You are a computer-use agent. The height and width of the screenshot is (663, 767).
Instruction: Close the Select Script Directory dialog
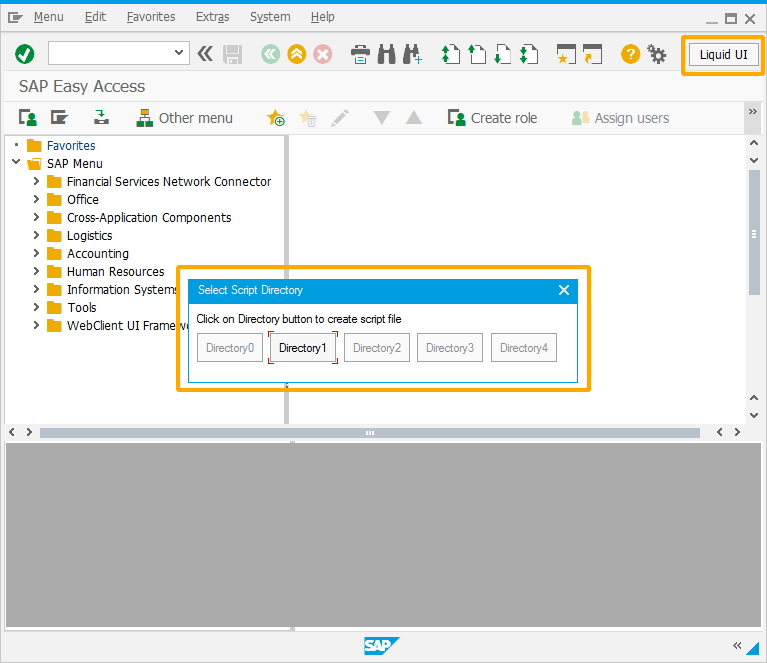tap(564, 290)
